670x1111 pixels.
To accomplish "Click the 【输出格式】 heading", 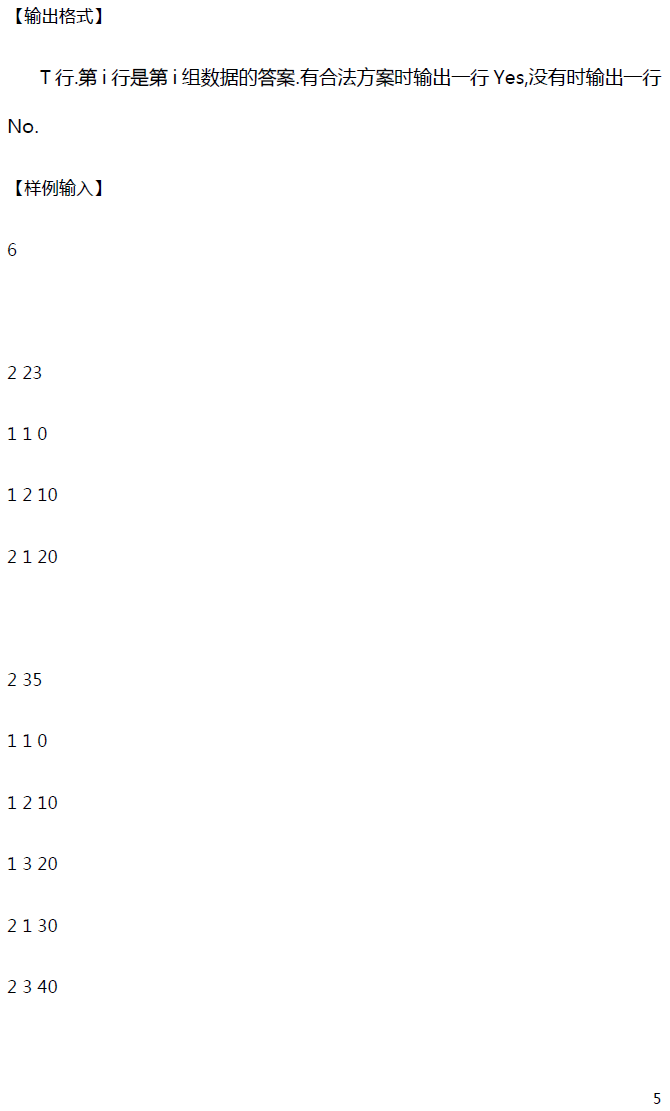I will tap(57, 16).
